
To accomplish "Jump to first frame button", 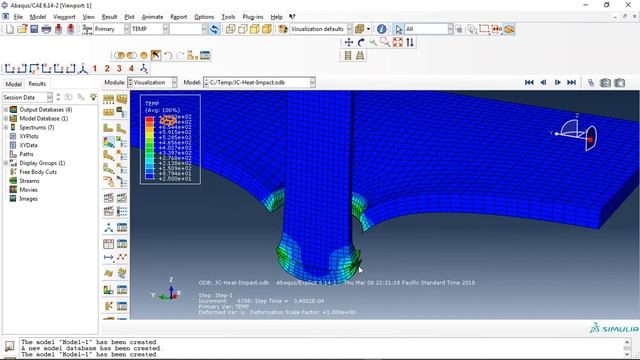I will (x=529, y=82).
